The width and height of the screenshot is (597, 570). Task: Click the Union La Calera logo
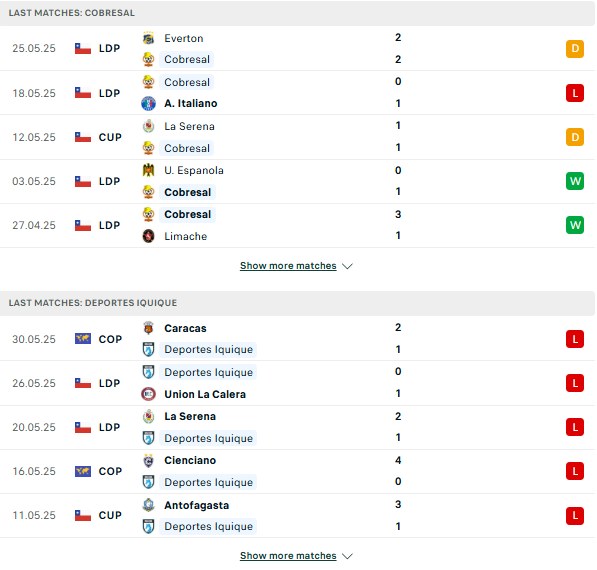click(x=148, y=394)
